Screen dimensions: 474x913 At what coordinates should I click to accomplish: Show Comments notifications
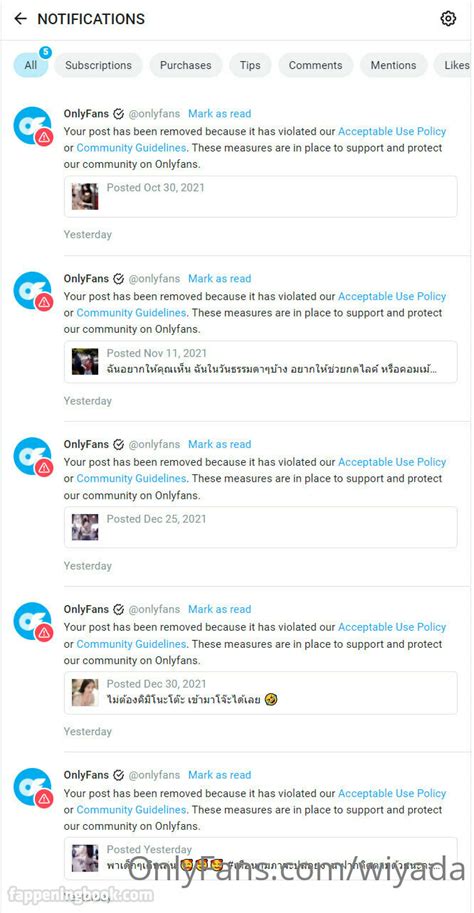pos(316,65)
